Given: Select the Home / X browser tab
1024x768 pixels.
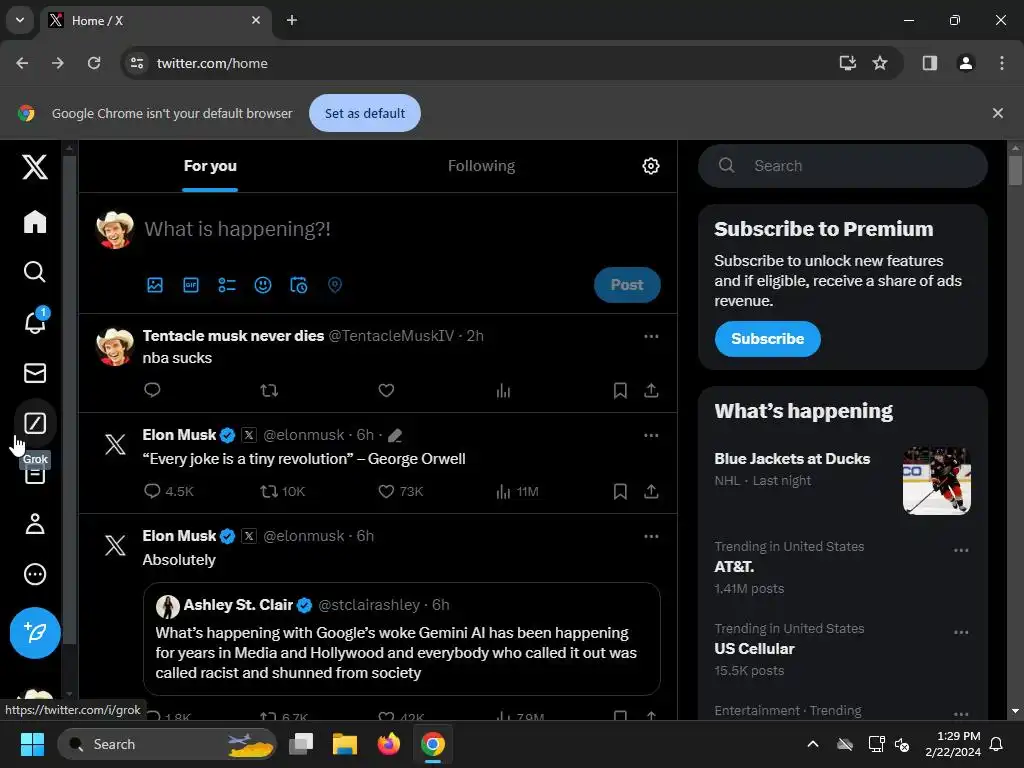Looking at the screenshot, I should 157,20.
